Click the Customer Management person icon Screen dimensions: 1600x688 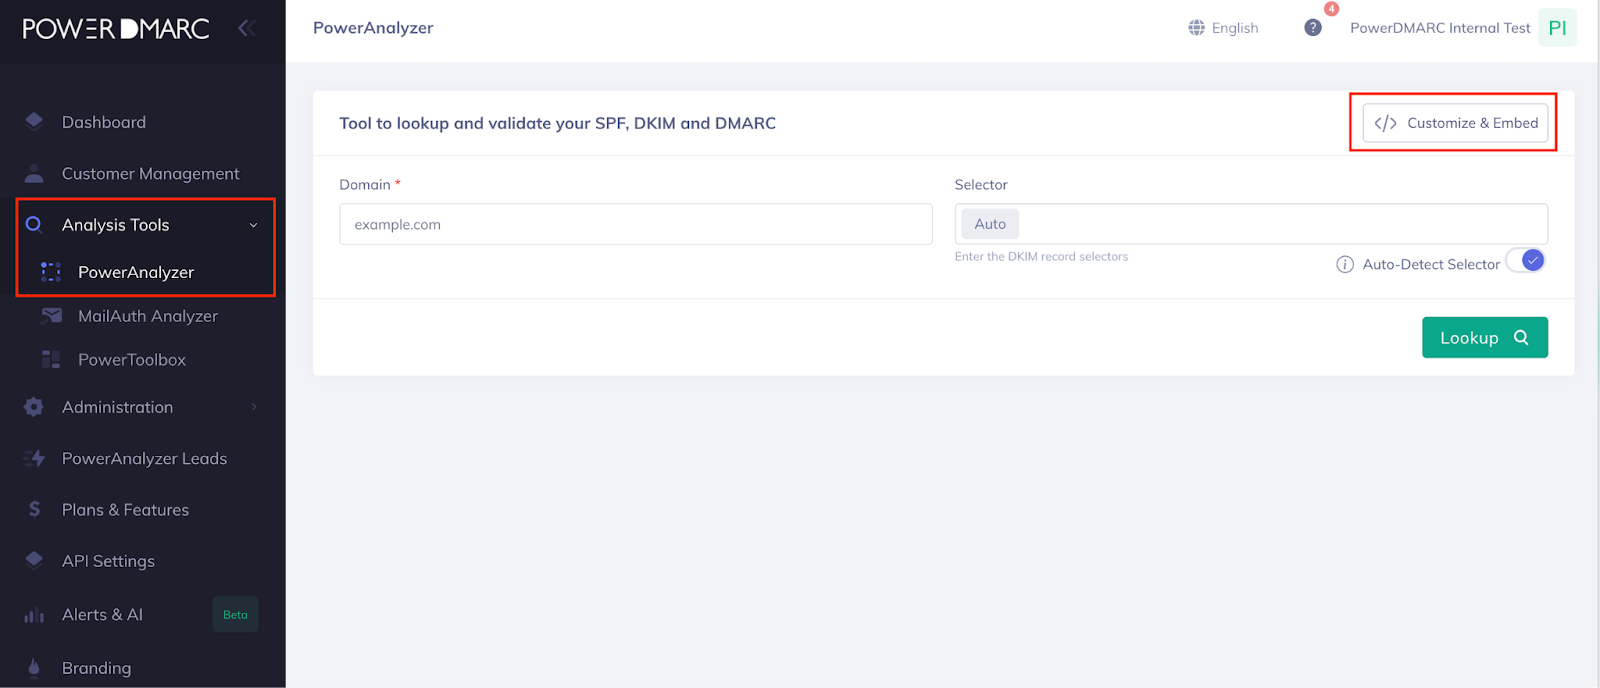pyautogui.click(x=34, y=173)
